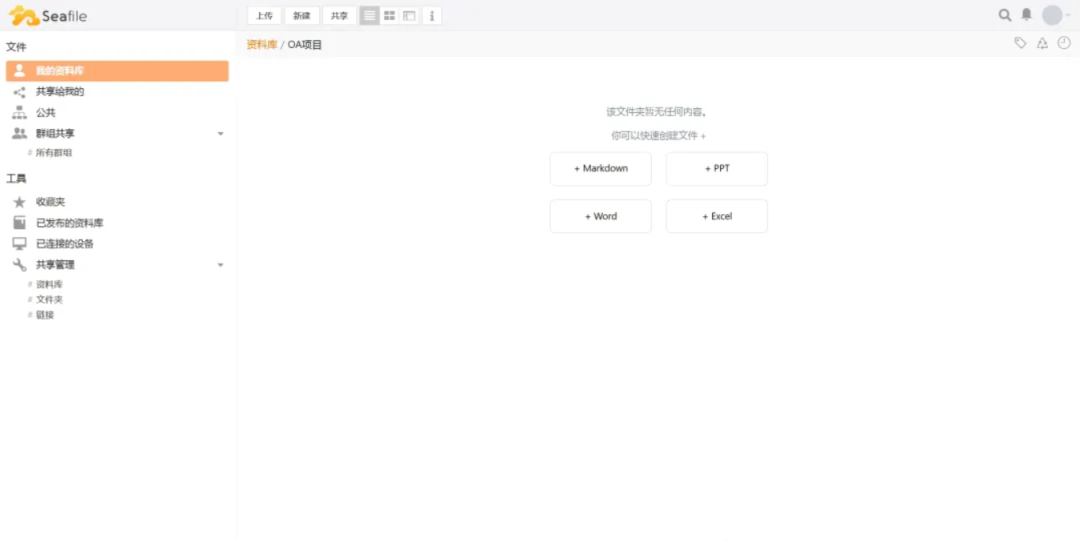The height and width of the screenshot is (540, 1080).
Task: Go to 资料库 breadcrumb link
Action: click(261, 45)
